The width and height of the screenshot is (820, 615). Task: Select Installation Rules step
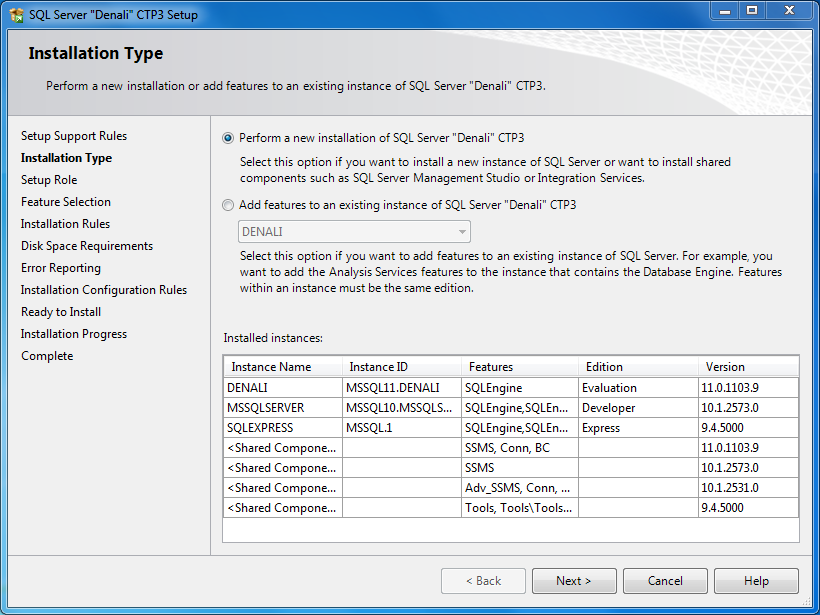[x=65, y=224]
